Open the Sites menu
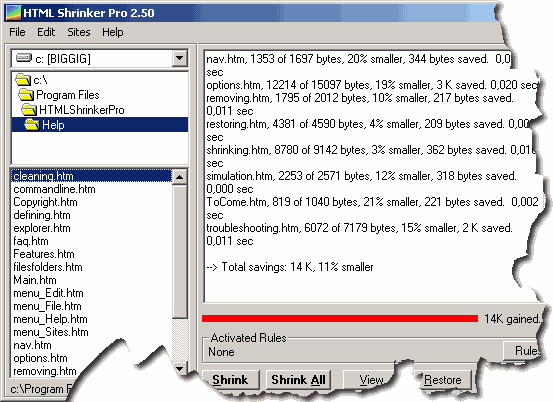The height and width of the screenshot is (402, 553). tap(79, 32)
